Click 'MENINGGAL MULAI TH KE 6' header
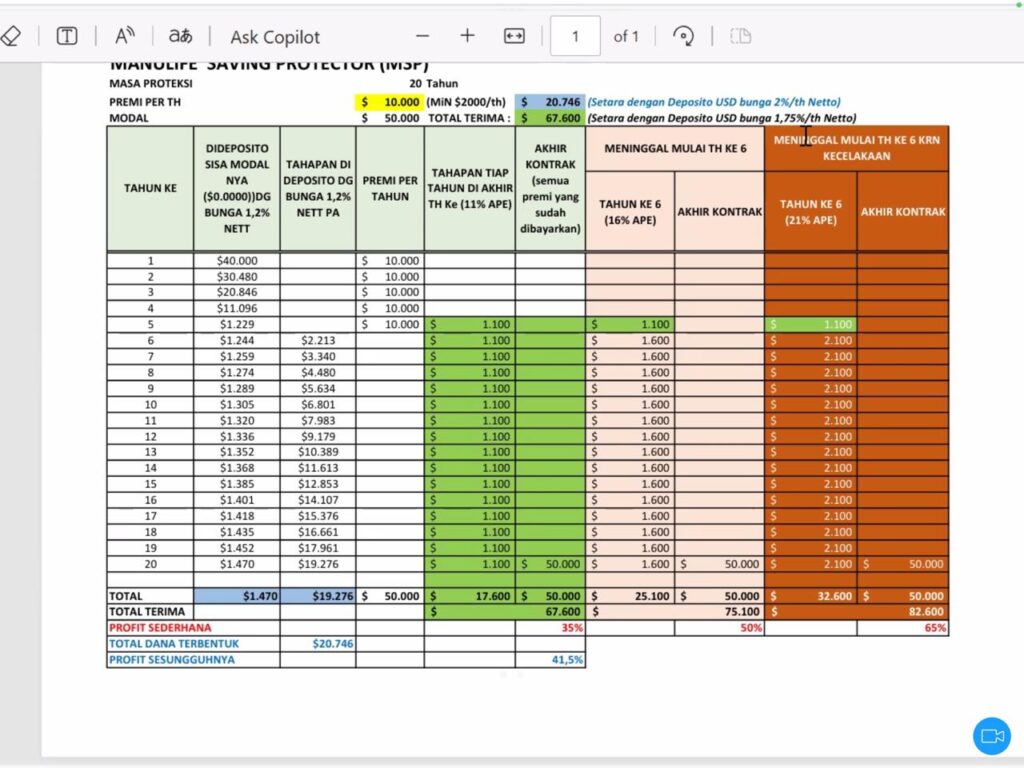 pyautogui.click(x=675, y=149)
